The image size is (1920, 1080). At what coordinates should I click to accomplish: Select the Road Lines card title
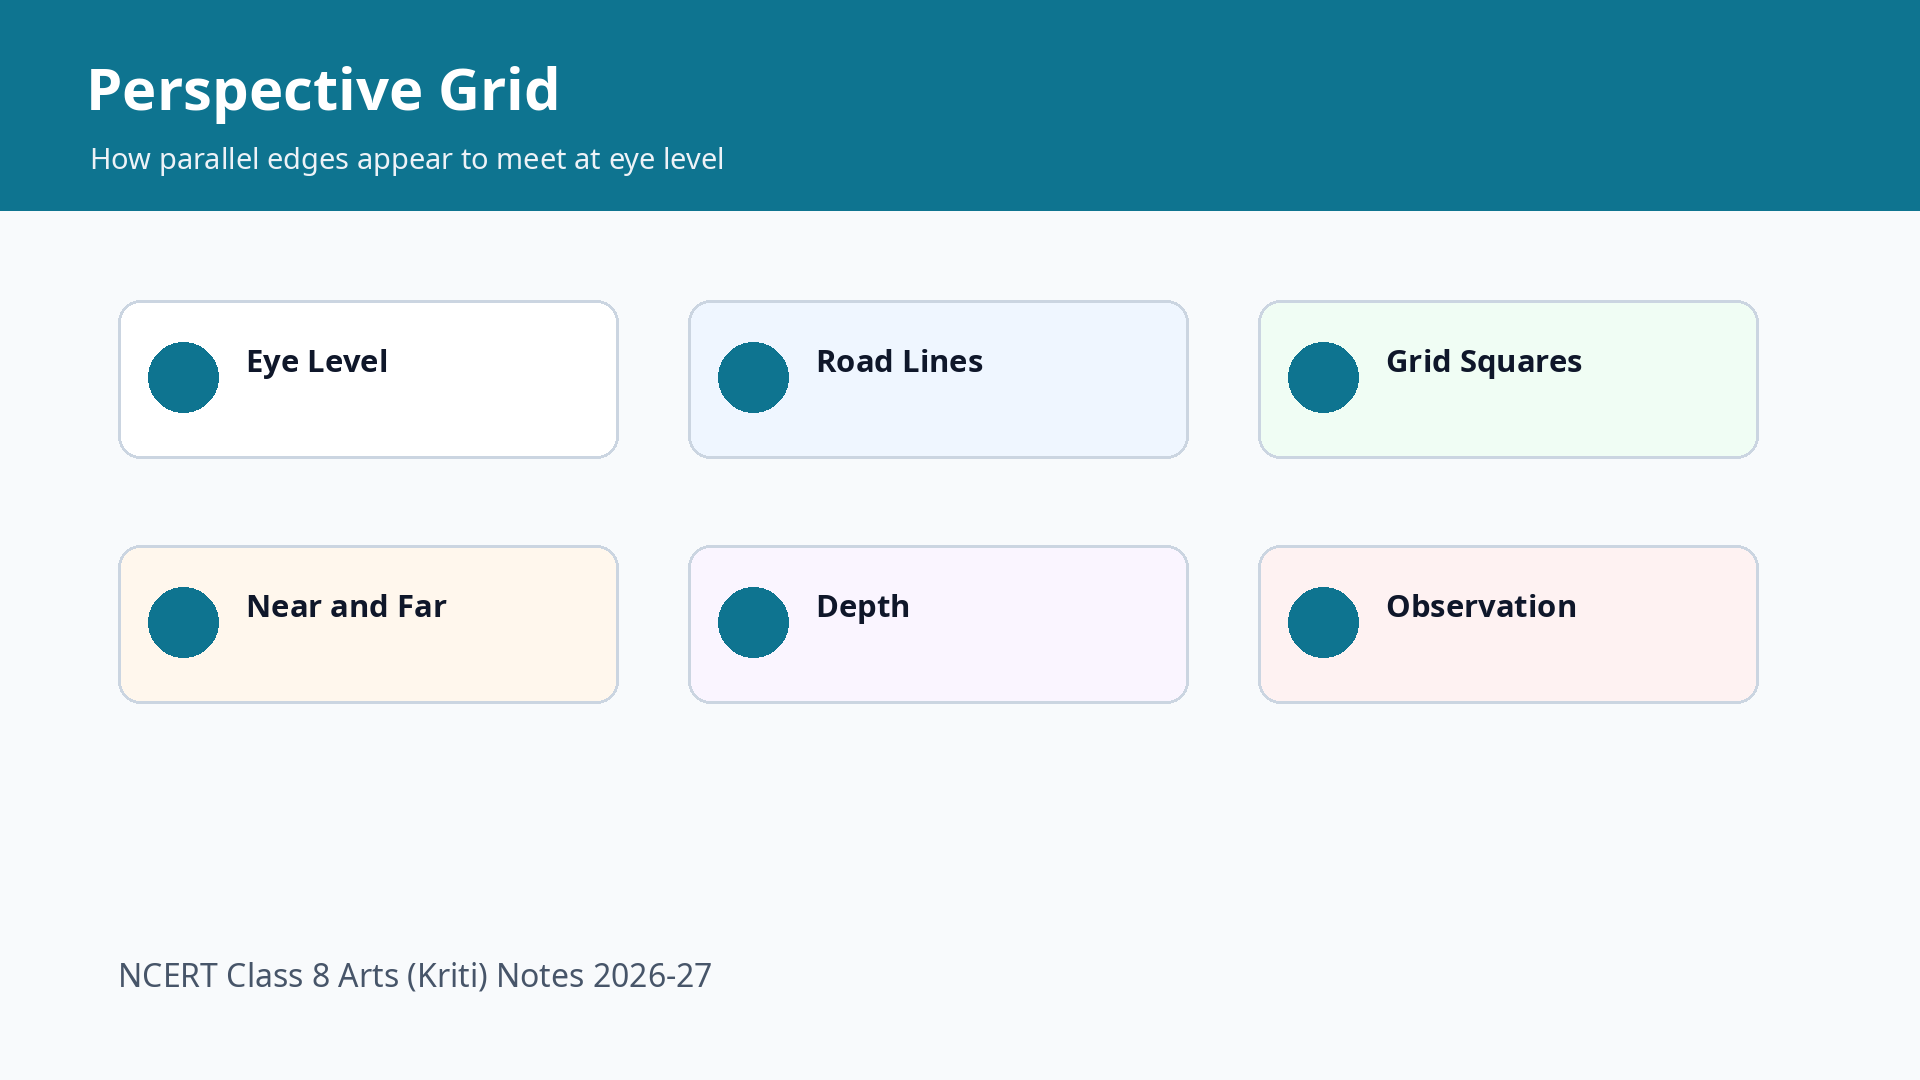[x=899, y=361]
